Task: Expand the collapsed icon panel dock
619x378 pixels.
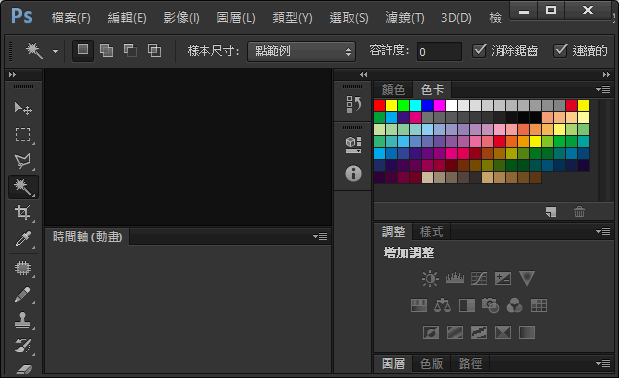Action: (364, 75)
